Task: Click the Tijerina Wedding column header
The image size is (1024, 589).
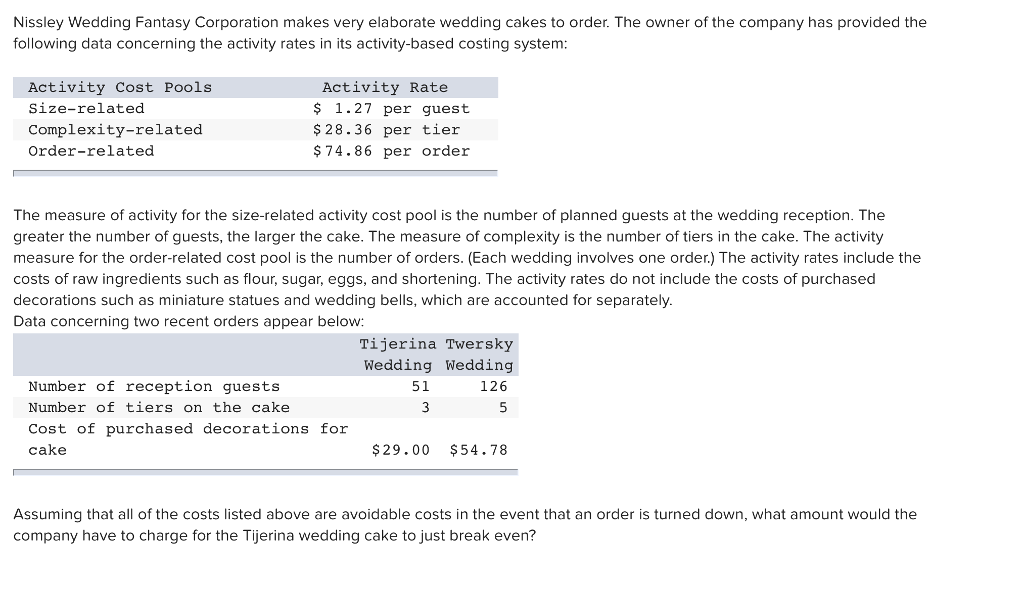Action: tap(398, 355)
